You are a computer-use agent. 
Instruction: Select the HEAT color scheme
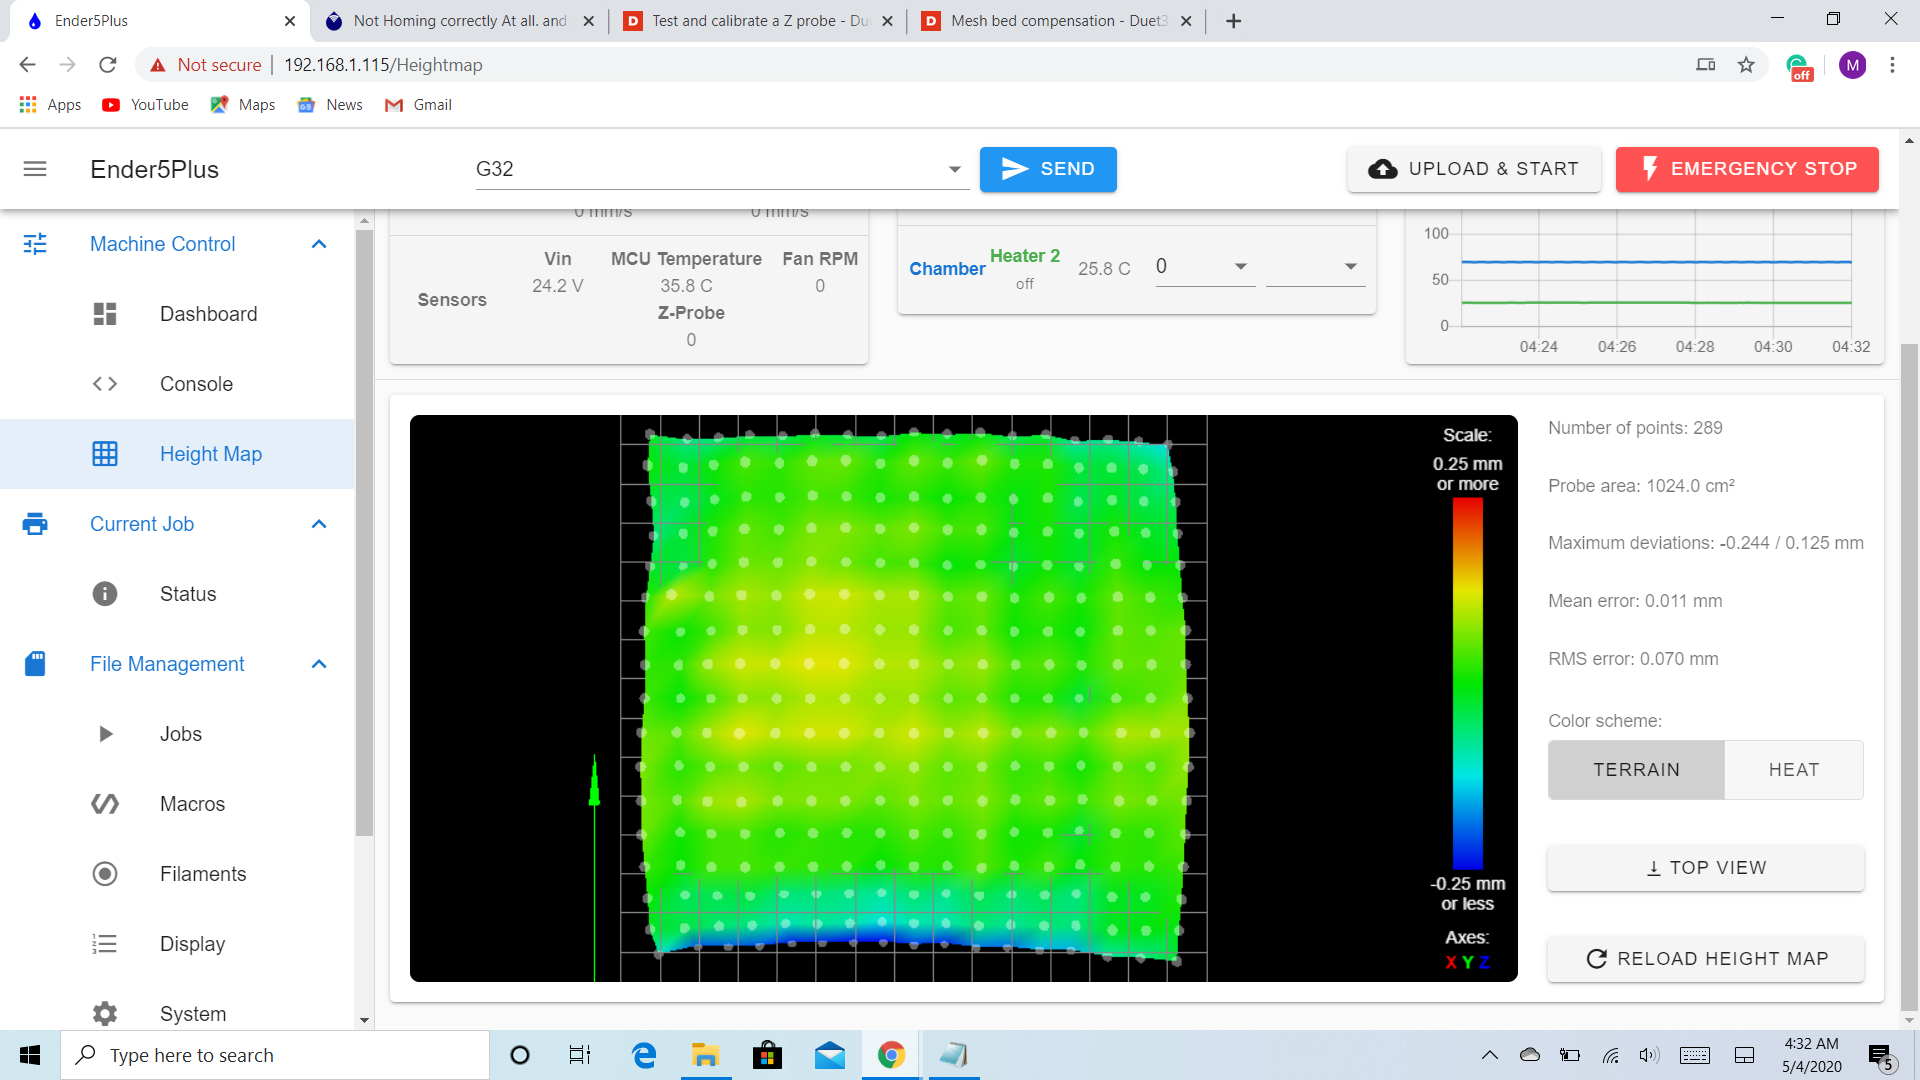pyautogui.click(x=1794, y=770)
